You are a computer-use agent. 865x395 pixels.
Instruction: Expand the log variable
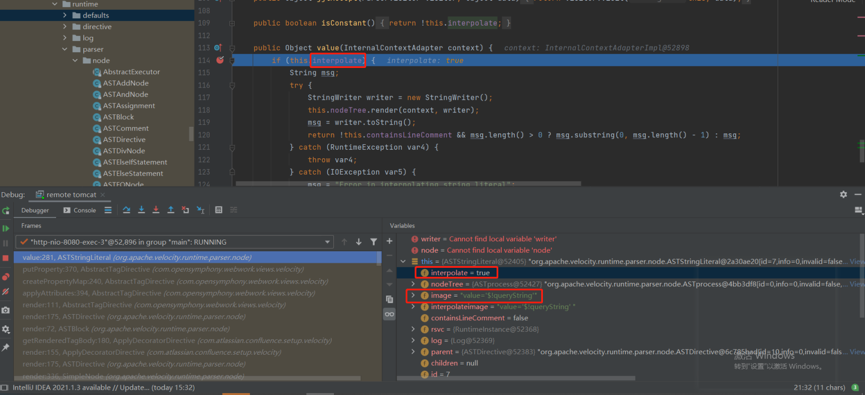point(413,340)
